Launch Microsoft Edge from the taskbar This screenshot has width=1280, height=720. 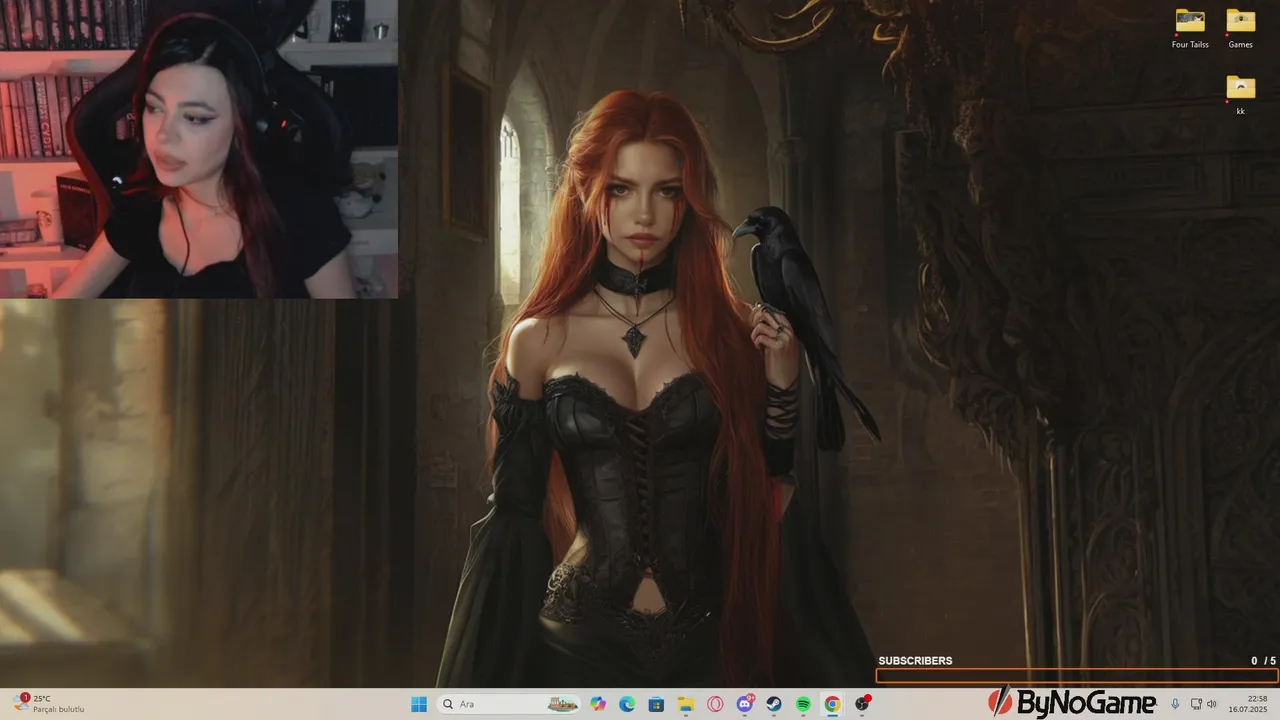pos(627,704)
